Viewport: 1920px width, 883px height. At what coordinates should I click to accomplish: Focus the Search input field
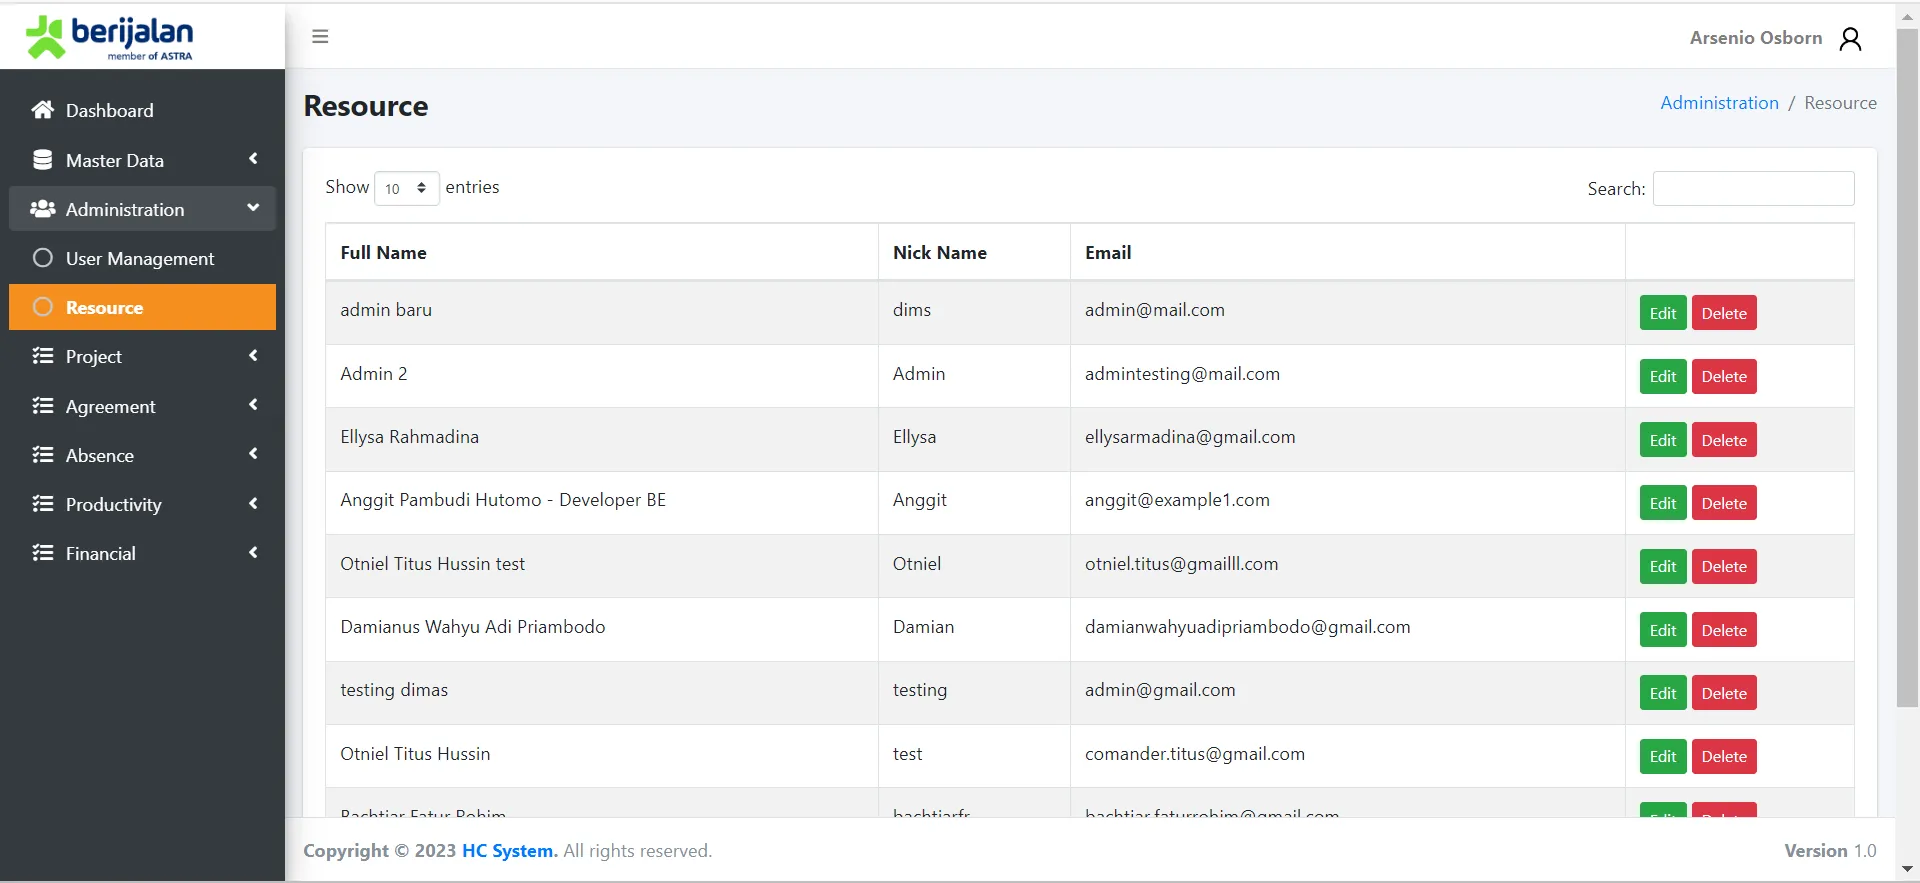click(1753, 189)
